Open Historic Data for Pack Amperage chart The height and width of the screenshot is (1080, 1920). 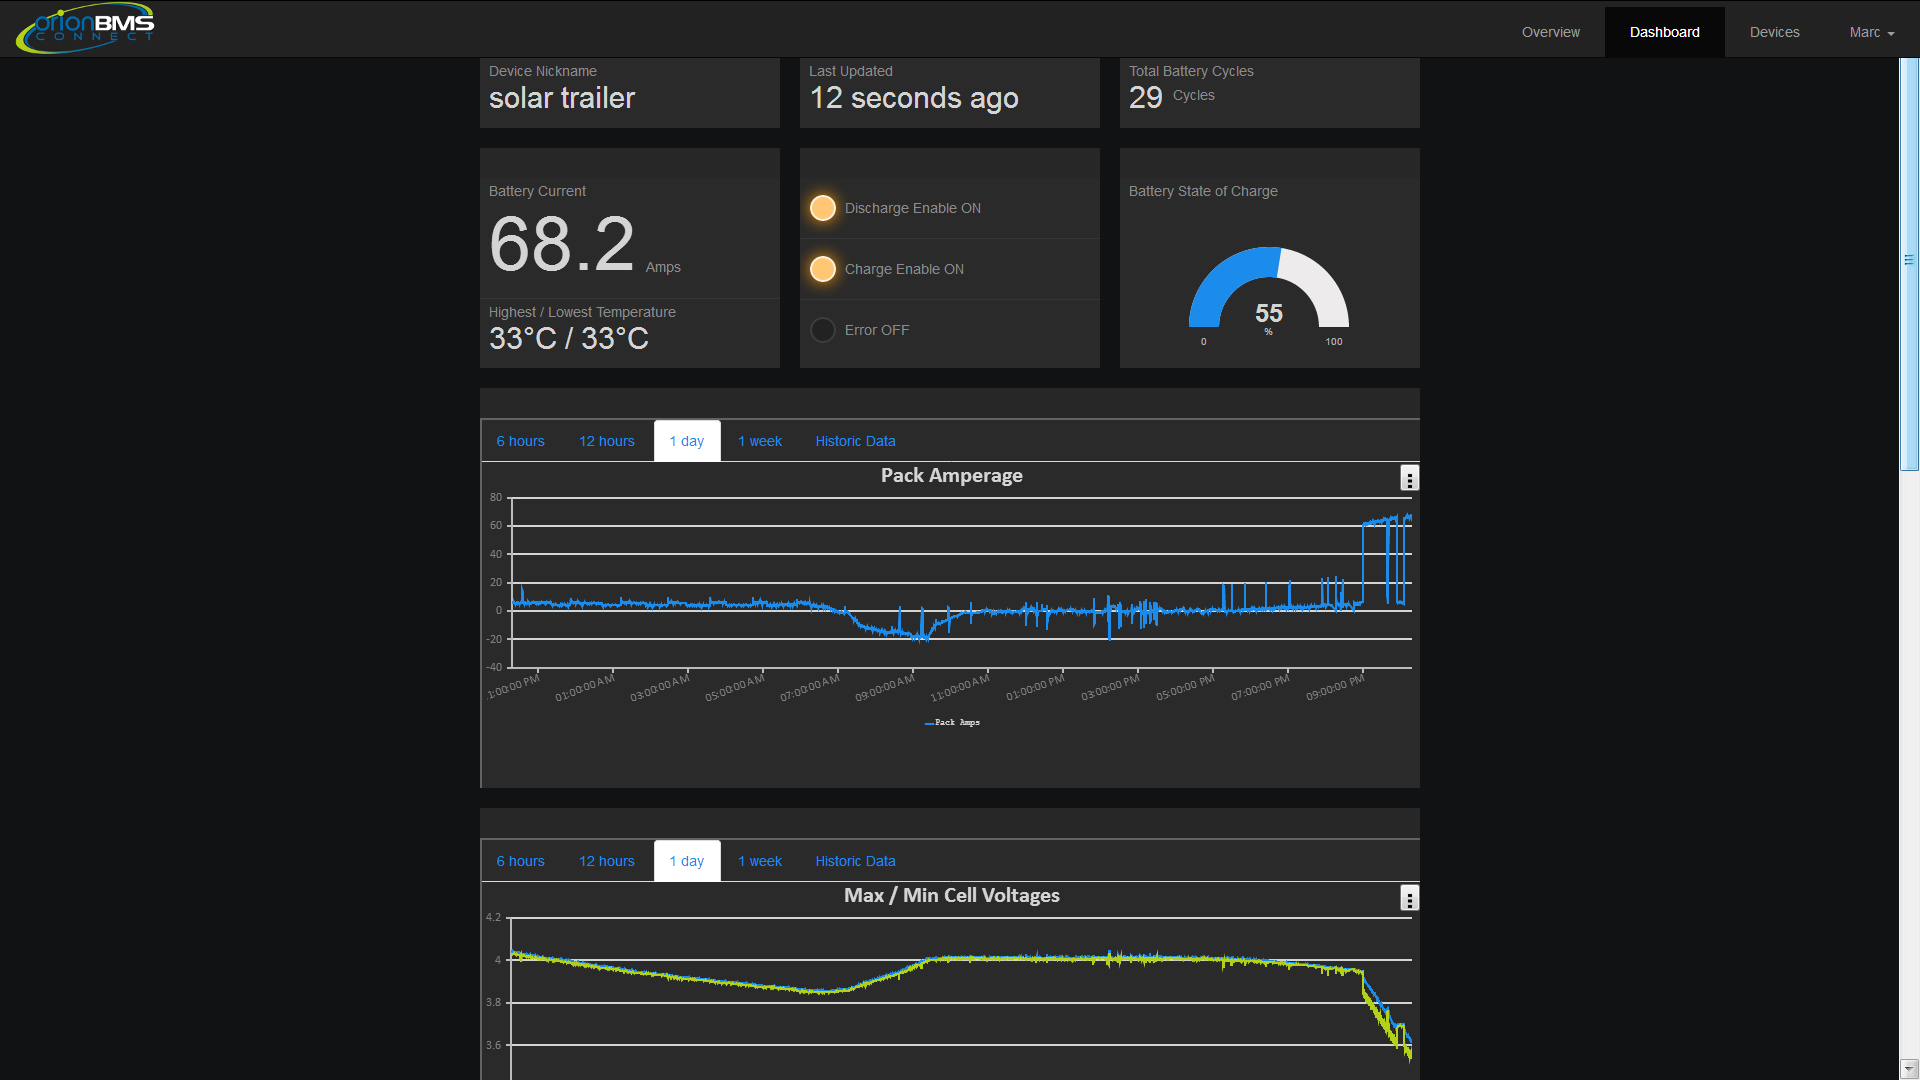(855, 441)
